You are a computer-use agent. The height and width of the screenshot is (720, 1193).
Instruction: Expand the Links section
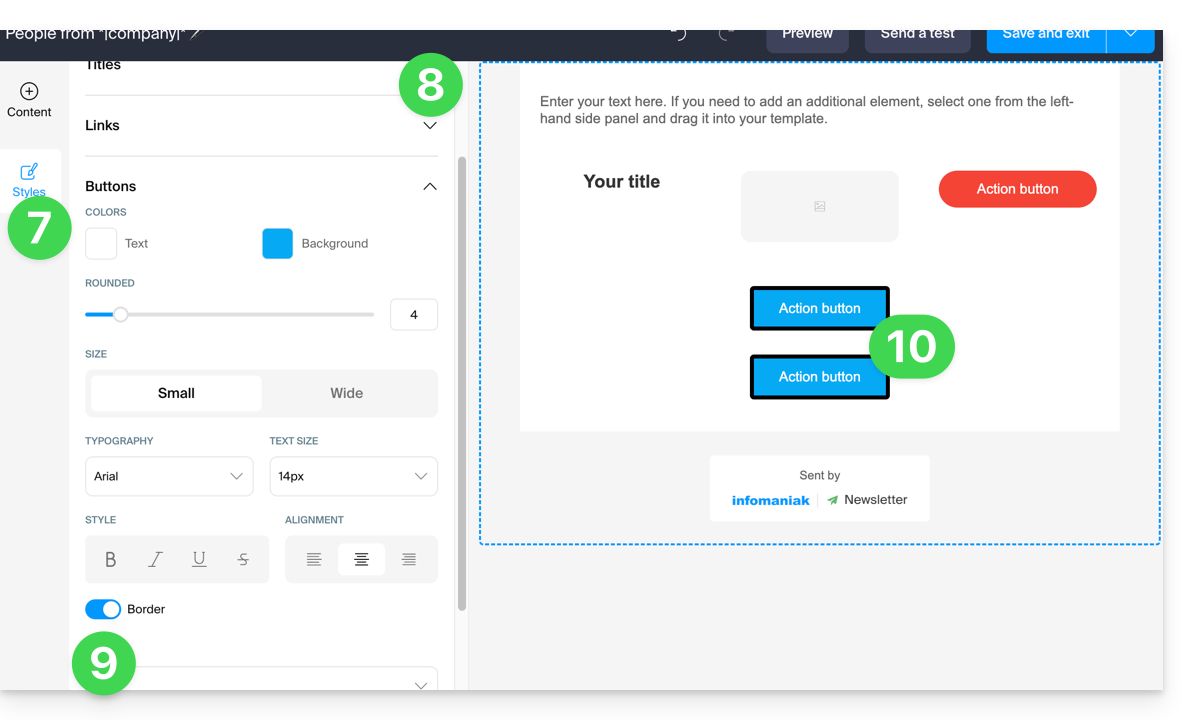pos(430,126)
